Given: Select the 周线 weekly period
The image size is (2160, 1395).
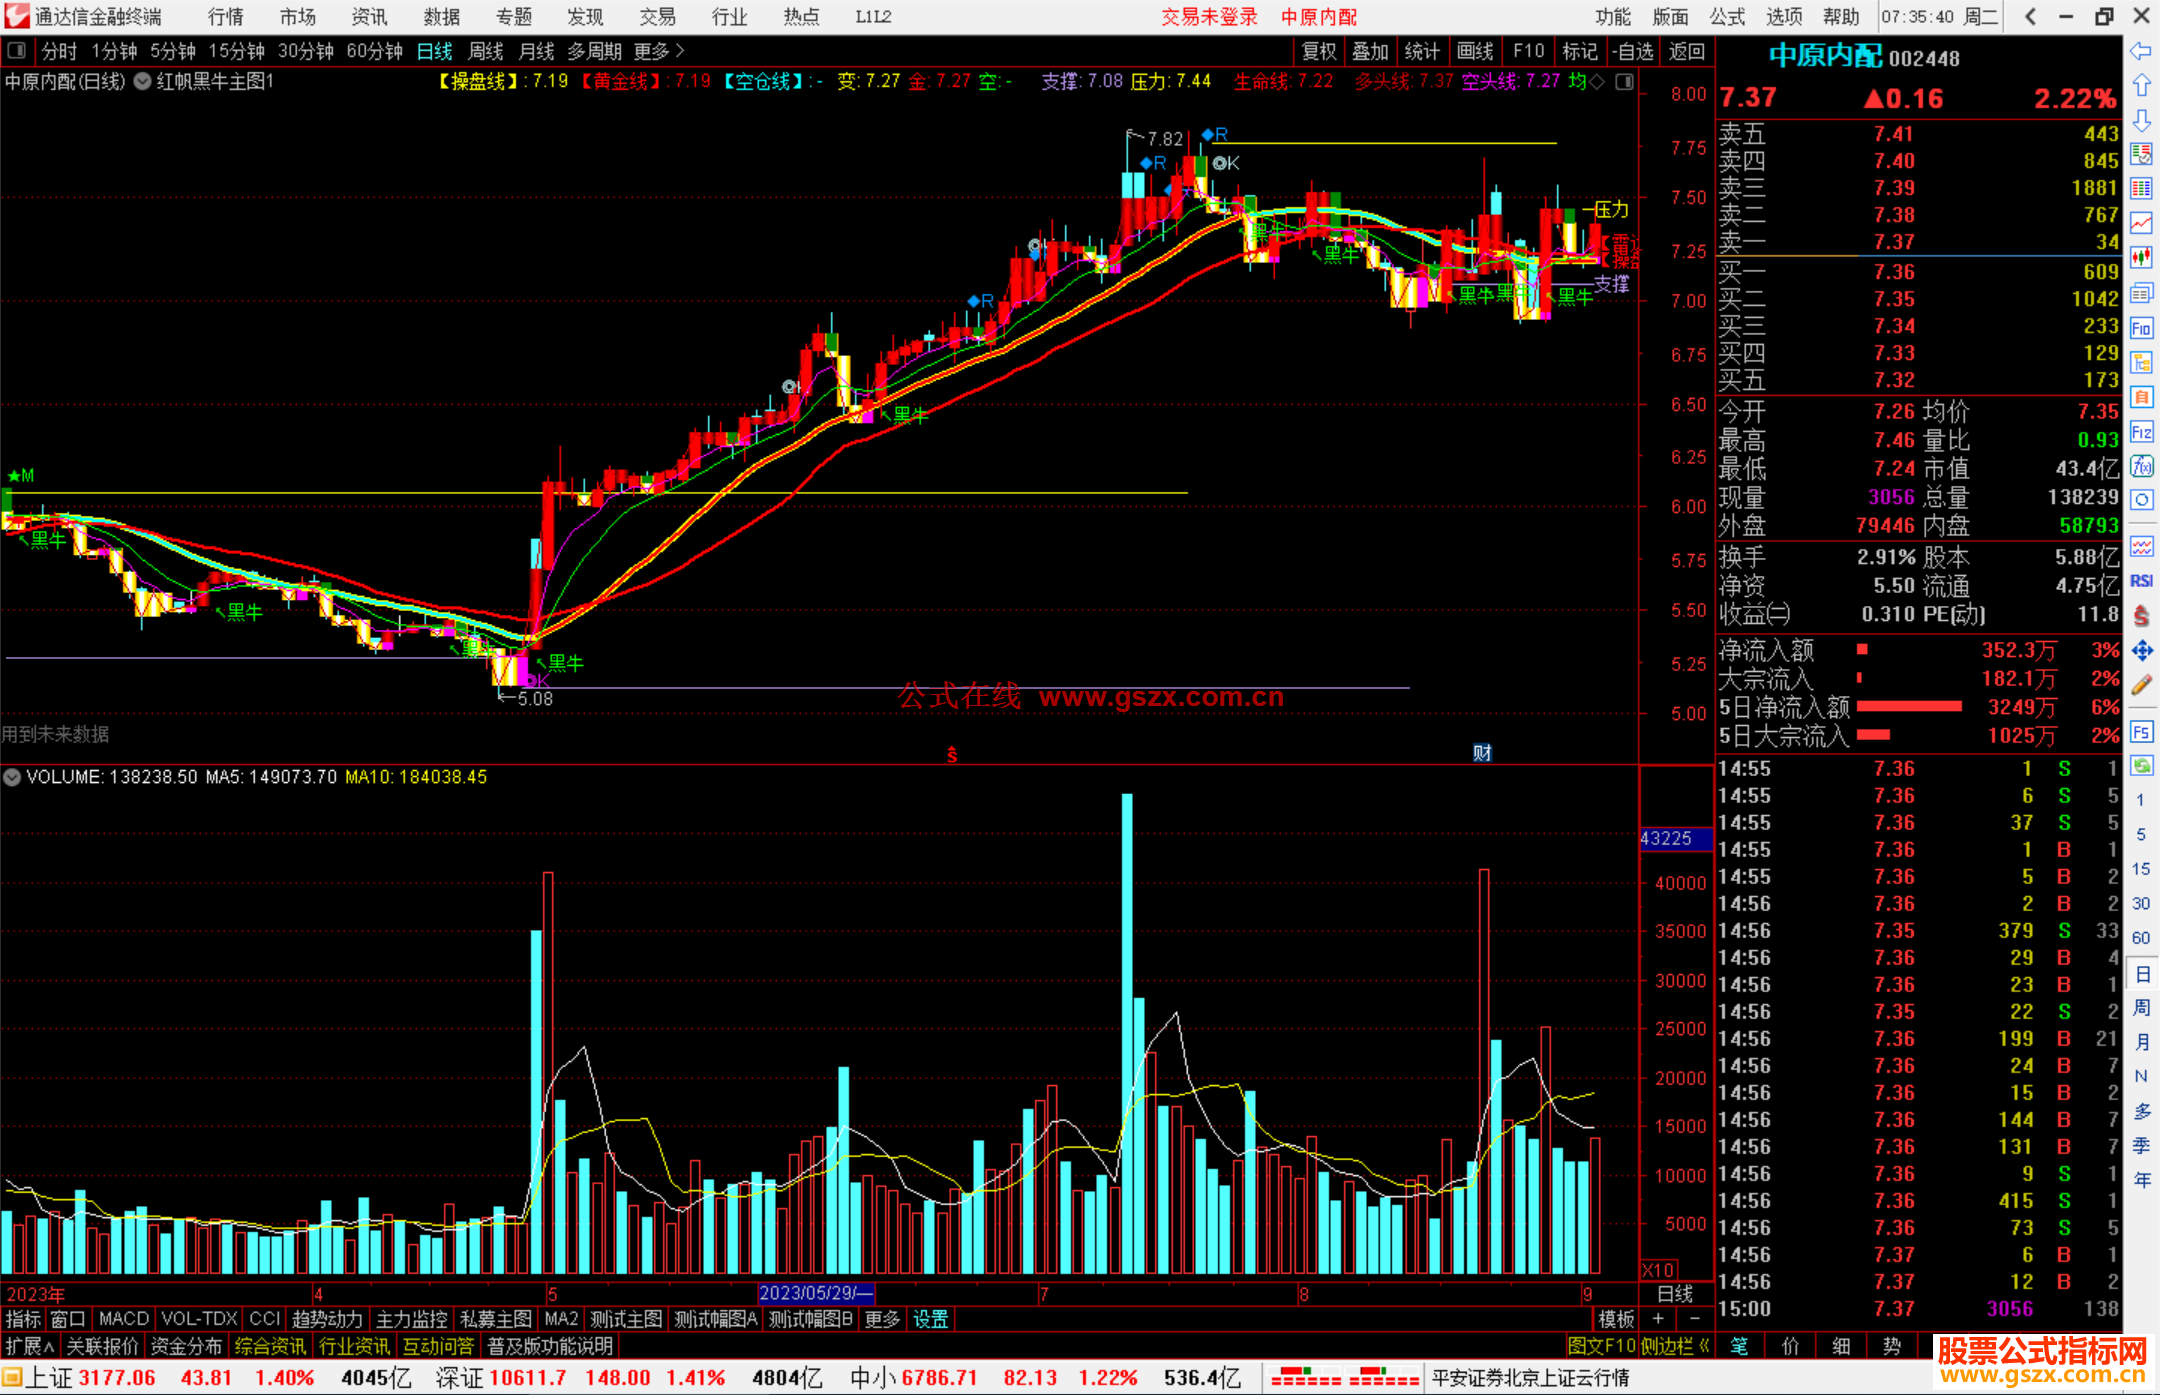Looking at the screenshot, I should (486, 51).
